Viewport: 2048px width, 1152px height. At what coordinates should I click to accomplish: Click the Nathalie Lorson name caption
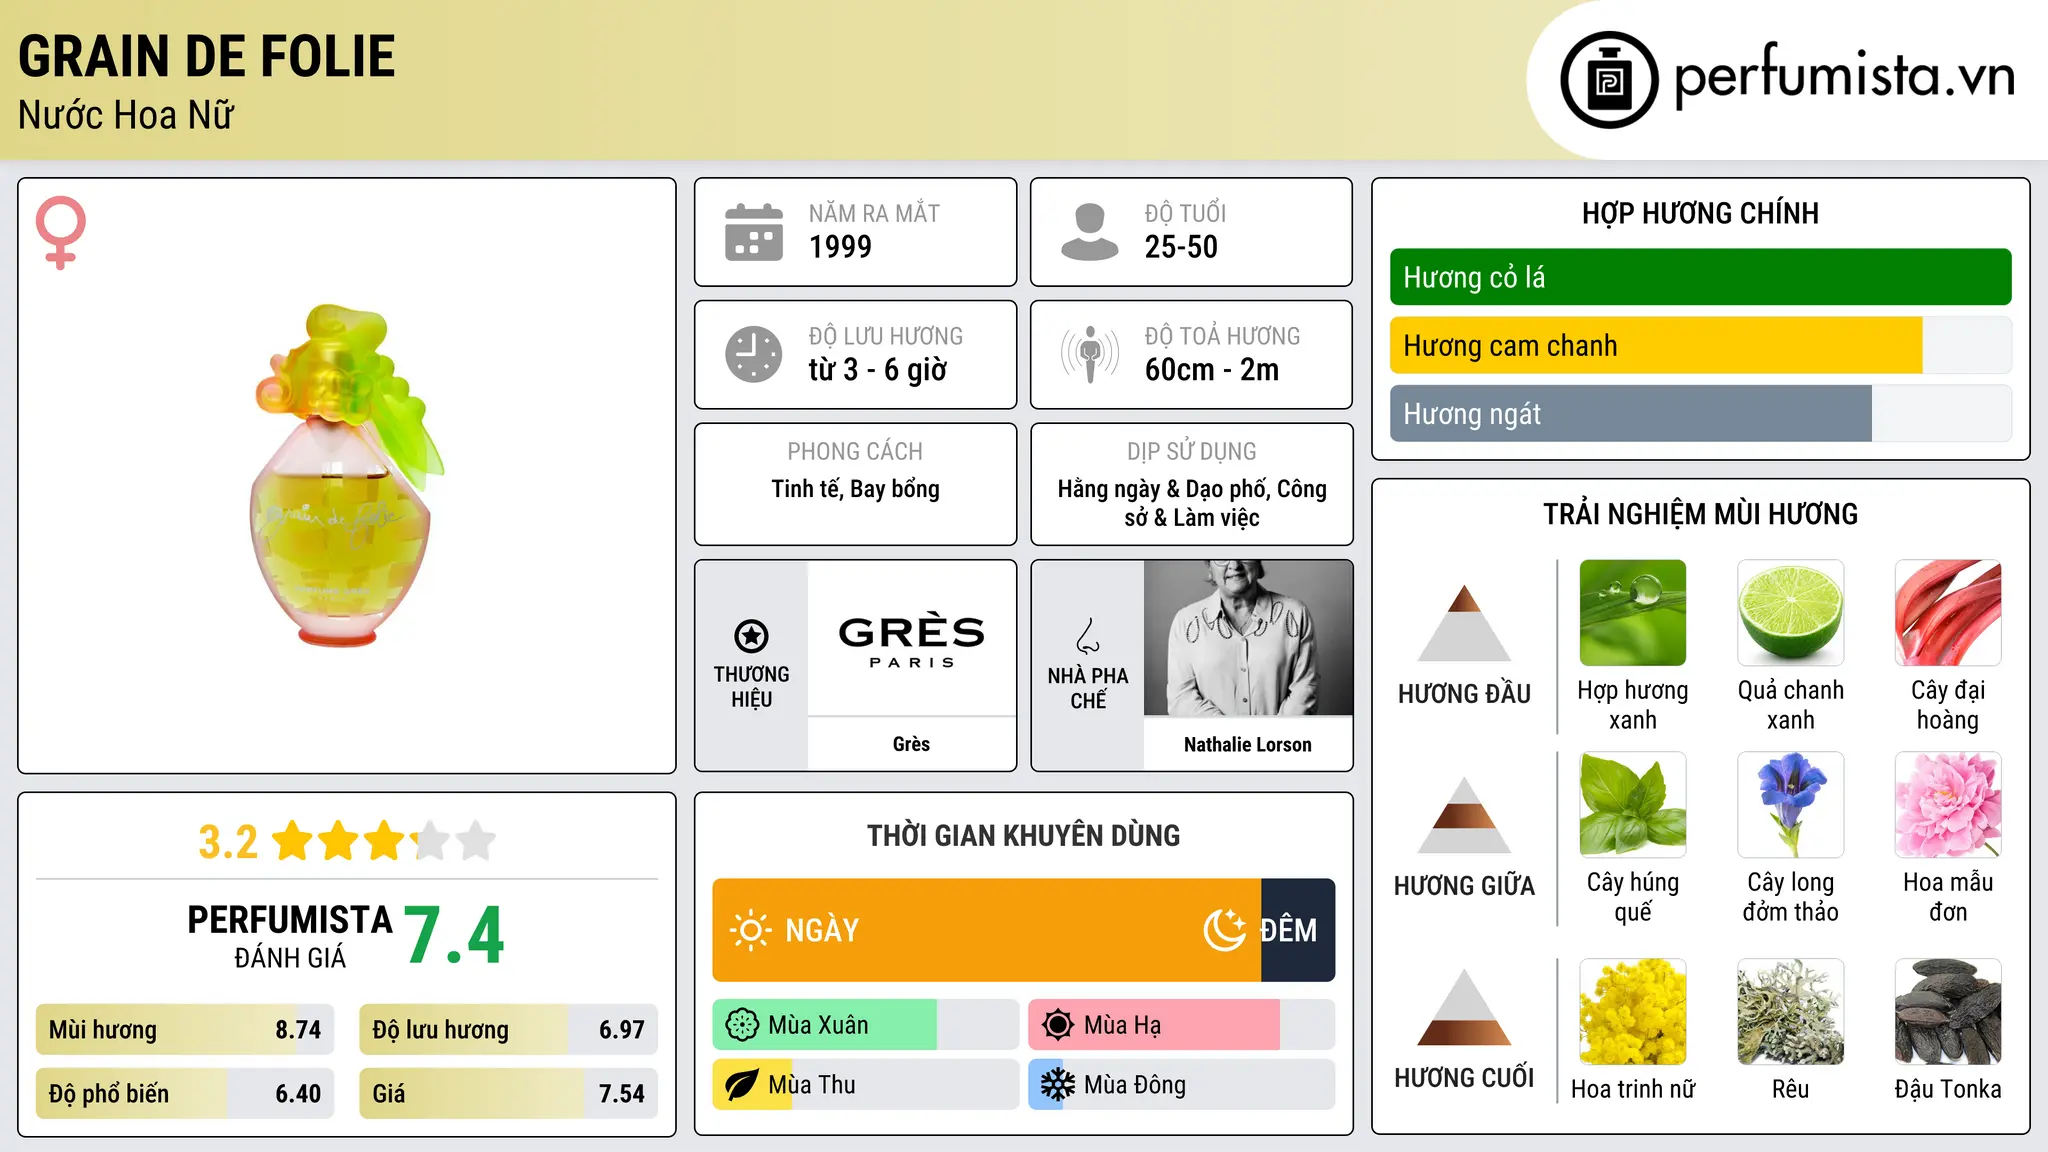pos(1248,744)
